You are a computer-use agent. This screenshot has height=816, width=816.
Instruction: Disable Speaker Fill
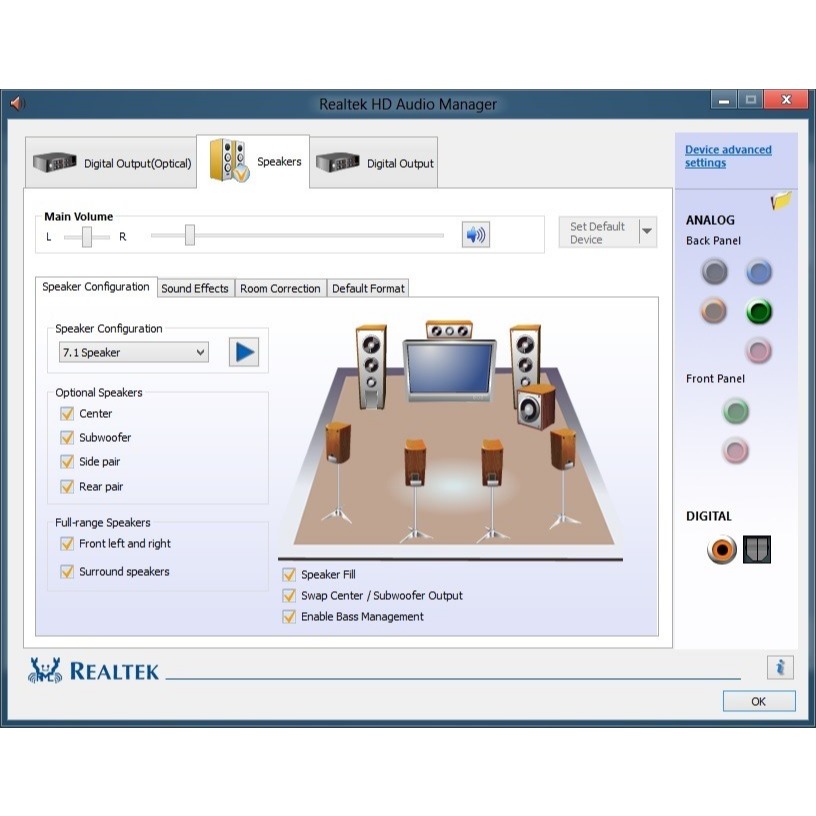click(289, 575)
